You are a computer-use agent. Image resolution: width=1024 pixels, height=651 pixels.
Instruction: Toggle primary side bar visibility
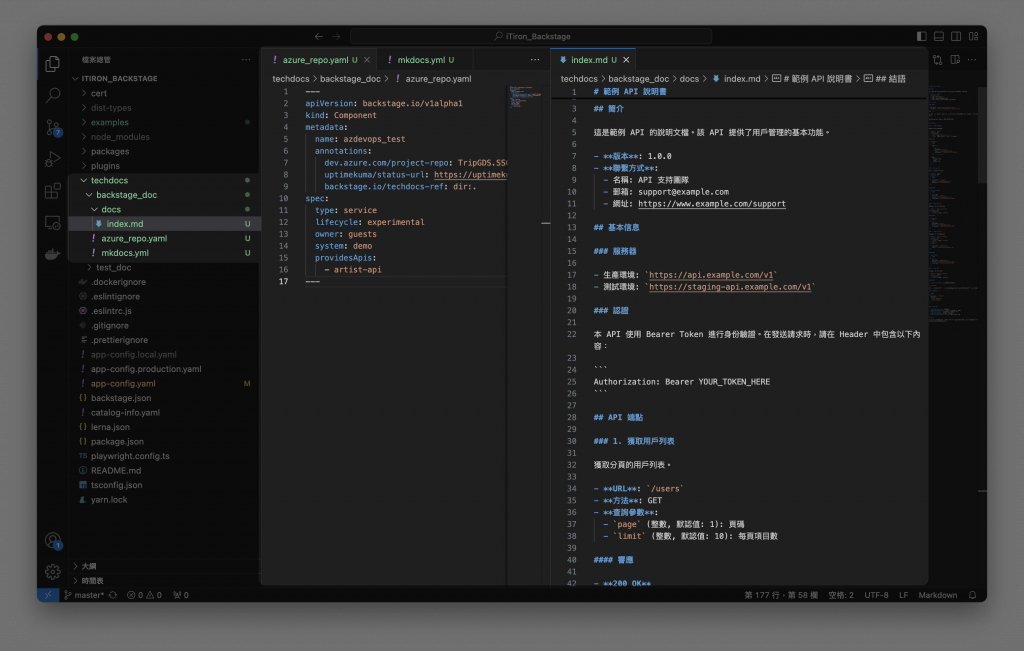click(x=921, y=37)
